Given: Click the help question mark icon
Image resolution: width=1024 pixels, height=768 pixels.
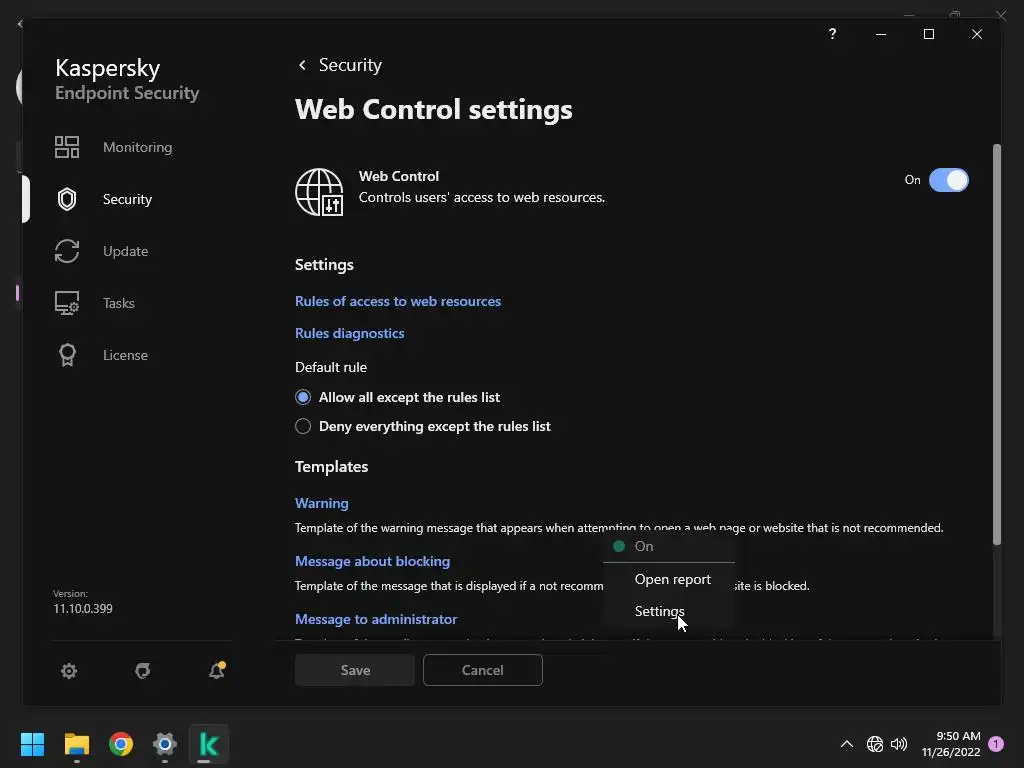Looking at the screenshot, I should point(832,34).
